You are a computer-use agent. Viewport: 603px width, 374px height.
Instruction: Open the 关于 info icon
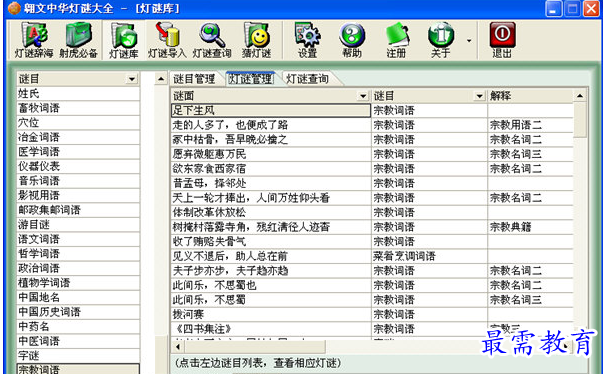441,40
